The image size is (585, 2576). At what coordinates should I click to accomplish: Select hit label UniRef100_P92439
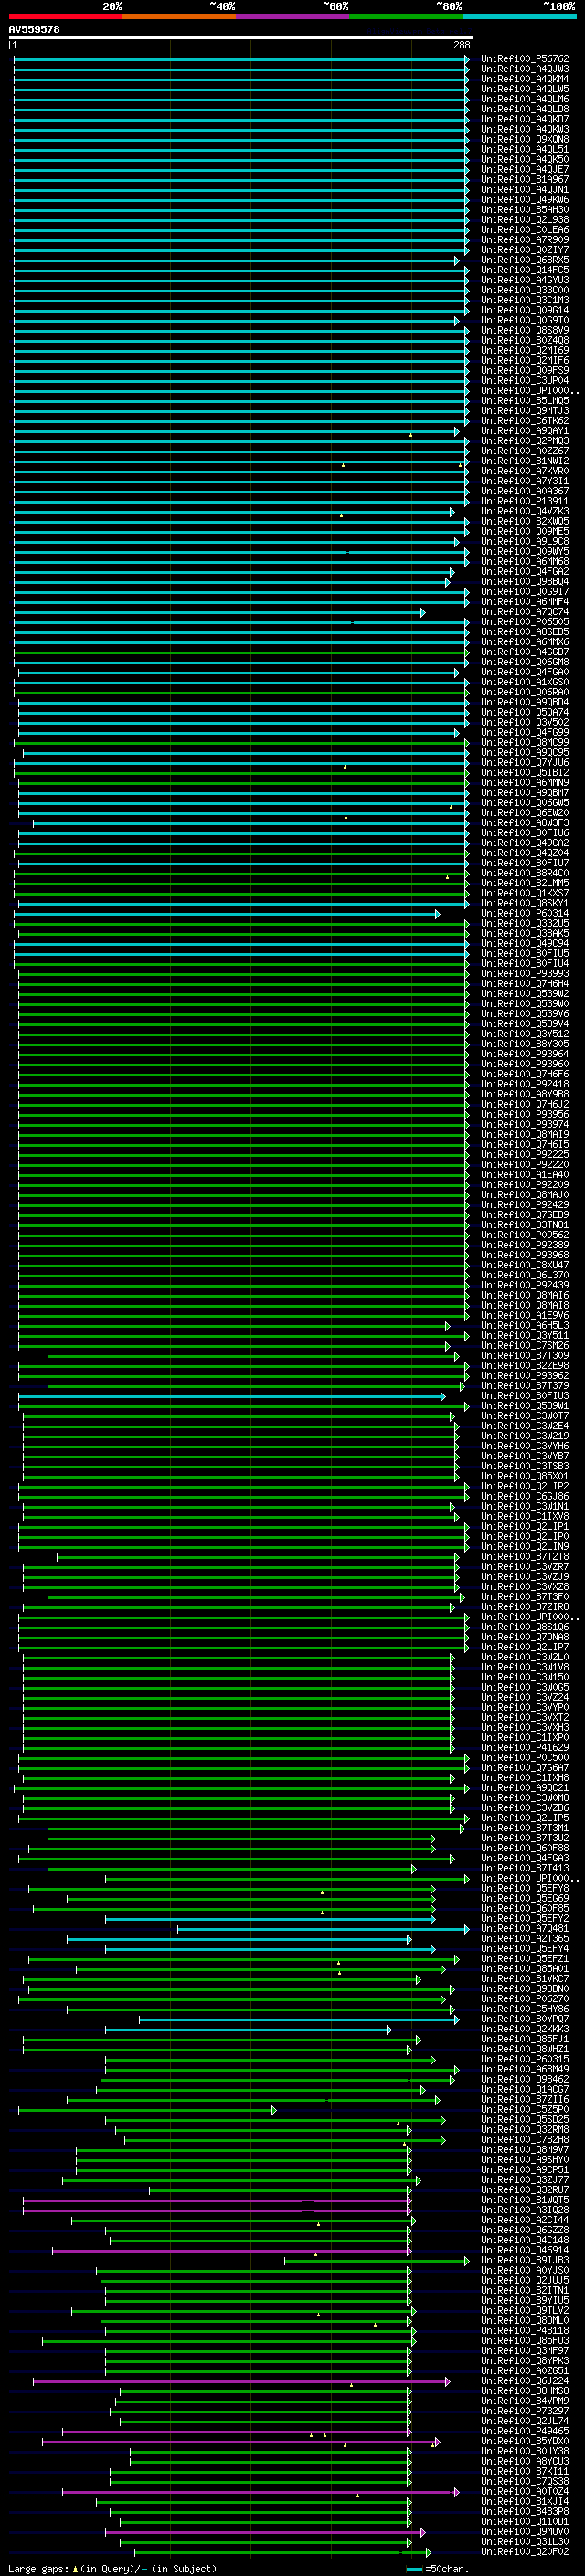[x=525, y=1286]
